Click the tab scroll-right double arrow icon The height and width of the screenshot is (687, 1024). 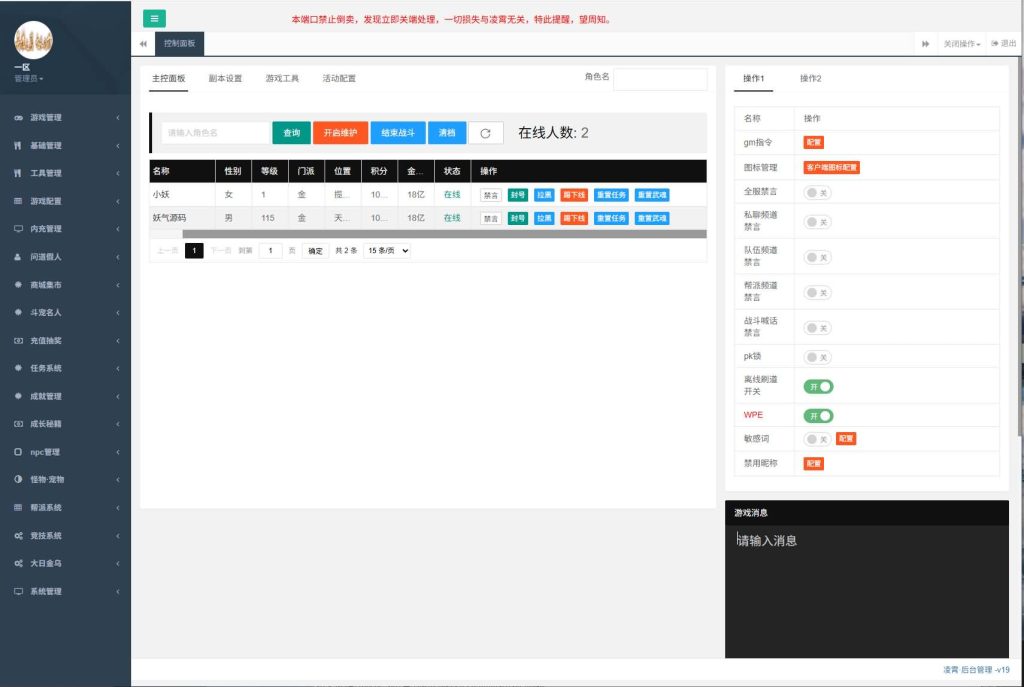click(925, 44)
